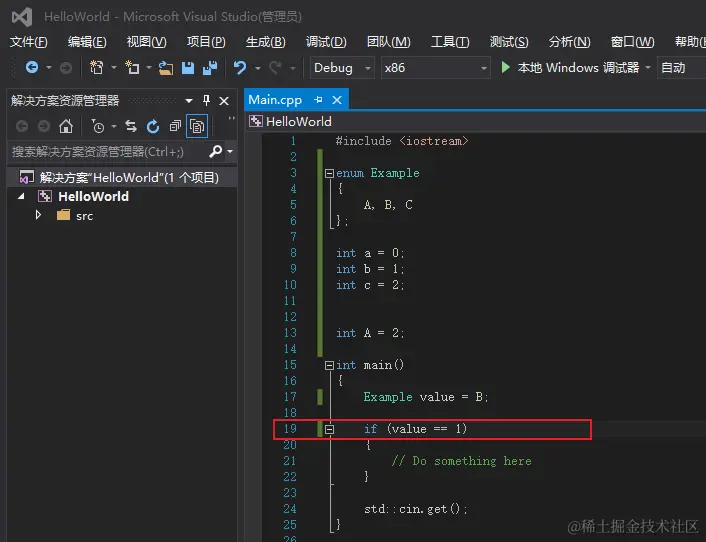The height and width of the screenshot is (542, 706).
Task: Click 'Example value = B;' code line
Action: pyautogui.click(x=426, y=397)
